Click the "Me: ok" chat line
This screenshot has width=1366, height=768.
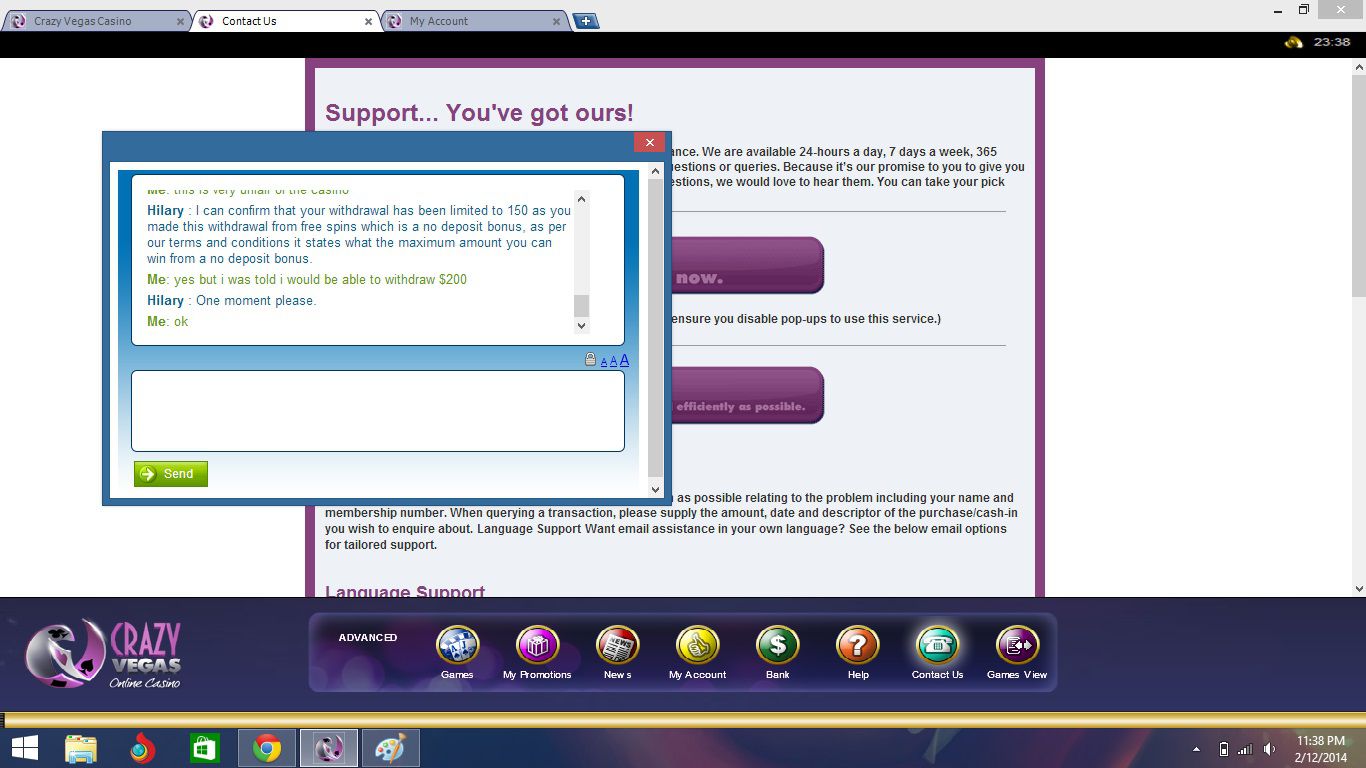[168, 322]
